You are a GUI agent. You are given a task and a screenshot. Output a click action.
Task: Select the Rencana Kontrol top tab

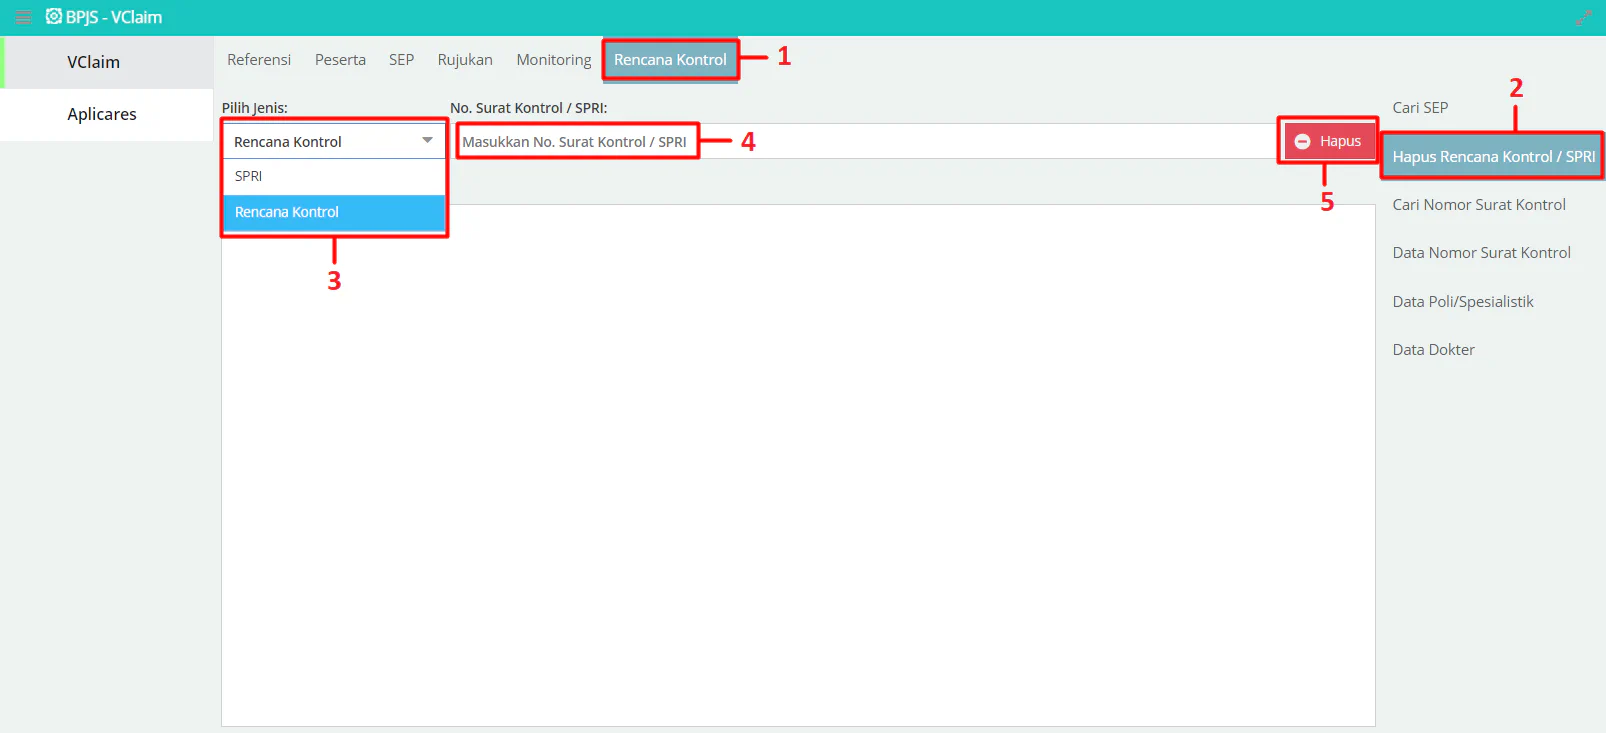670,60
